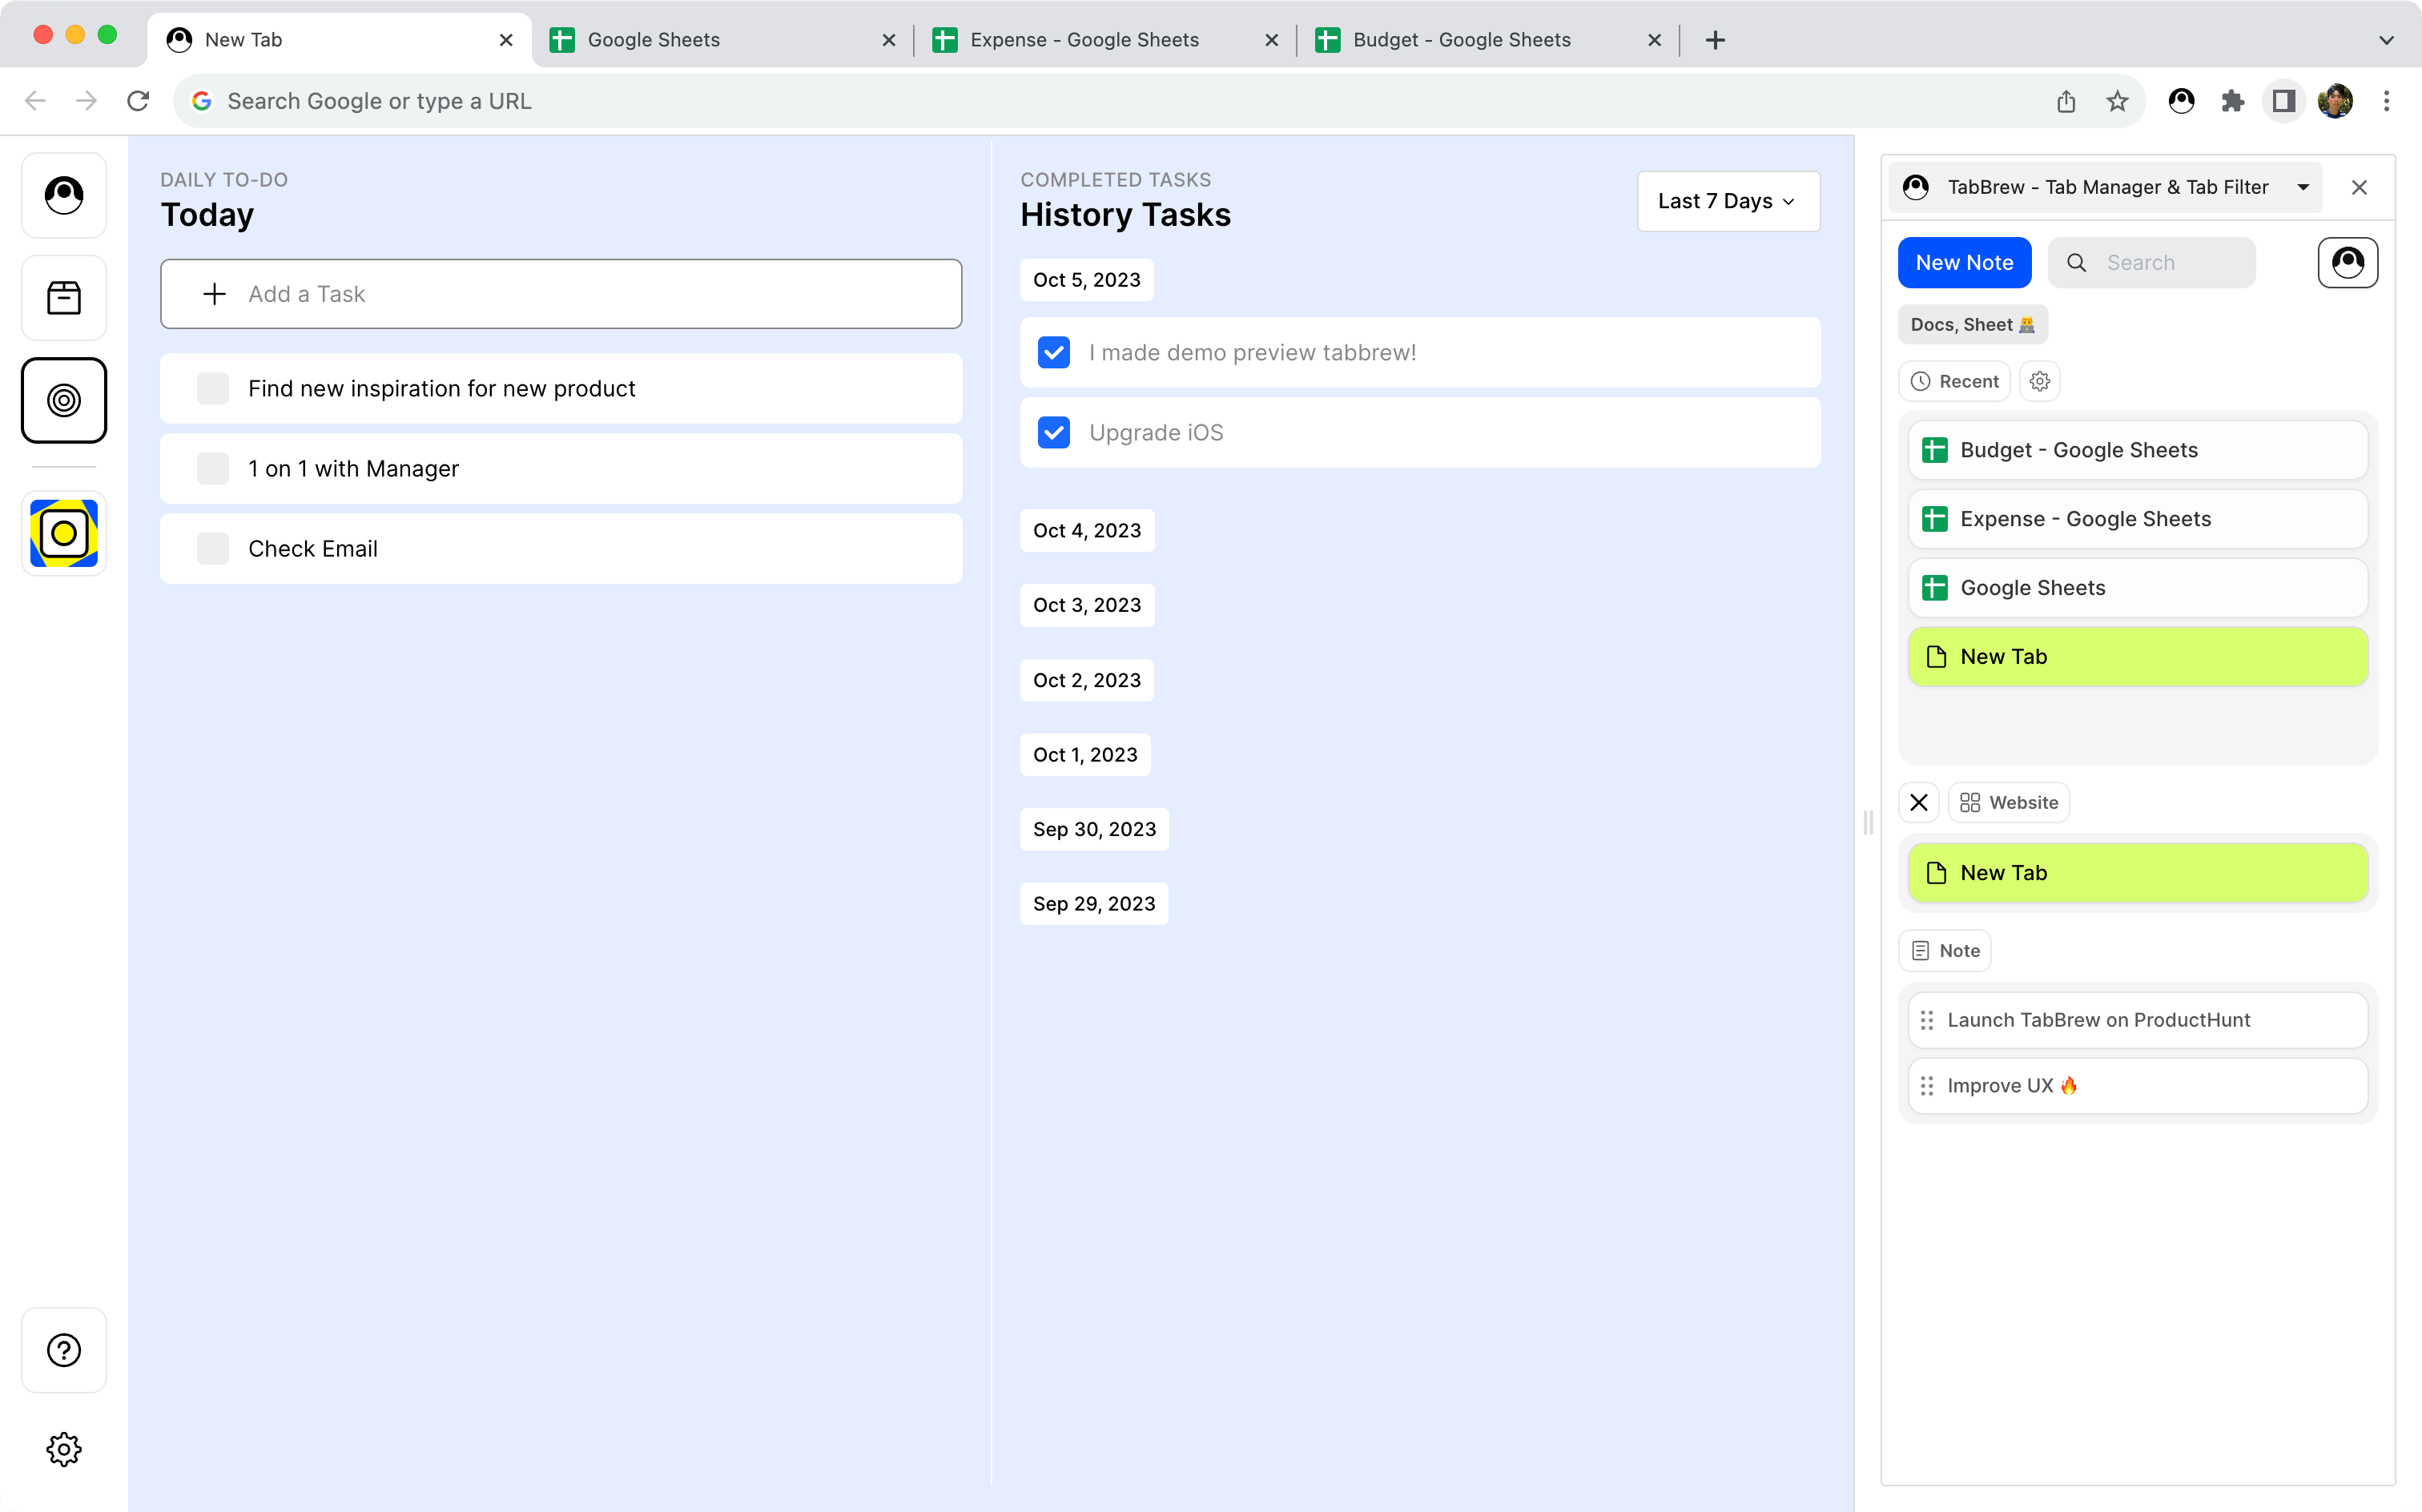Select New Tab item in Recent list
The image size is (2422, 1512).
point(2137,657)
